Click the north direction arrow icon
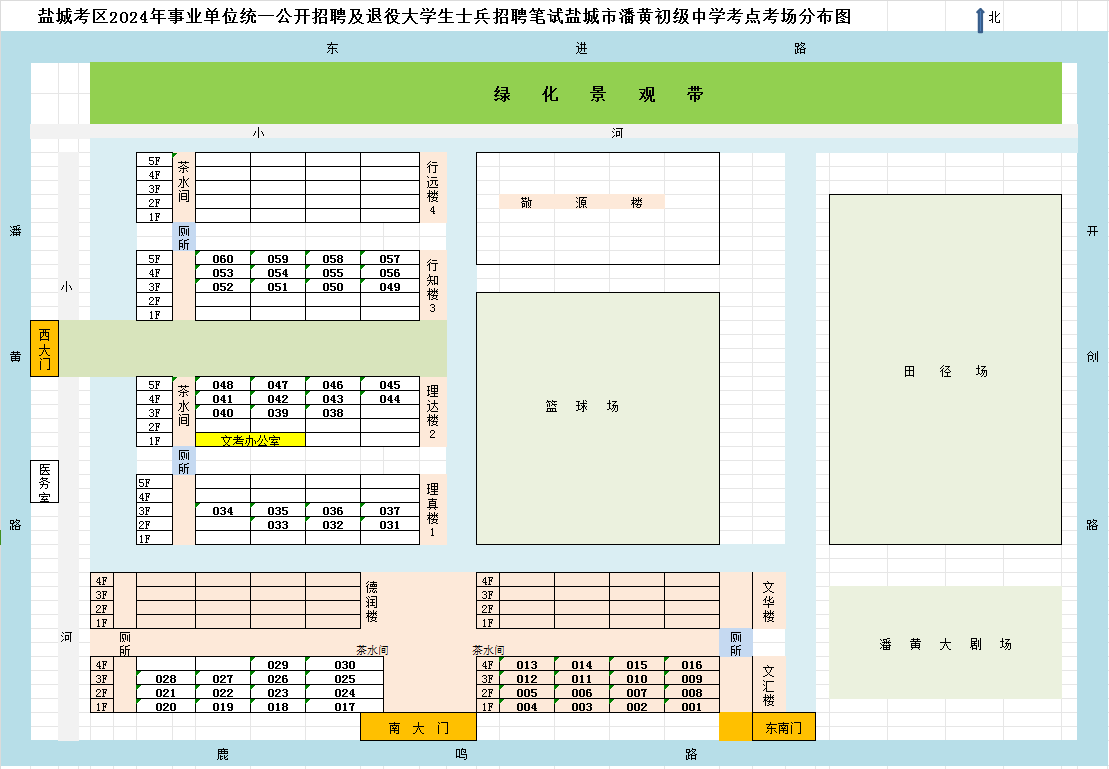Screen dimensions: 1109x769 coord(981,19)
